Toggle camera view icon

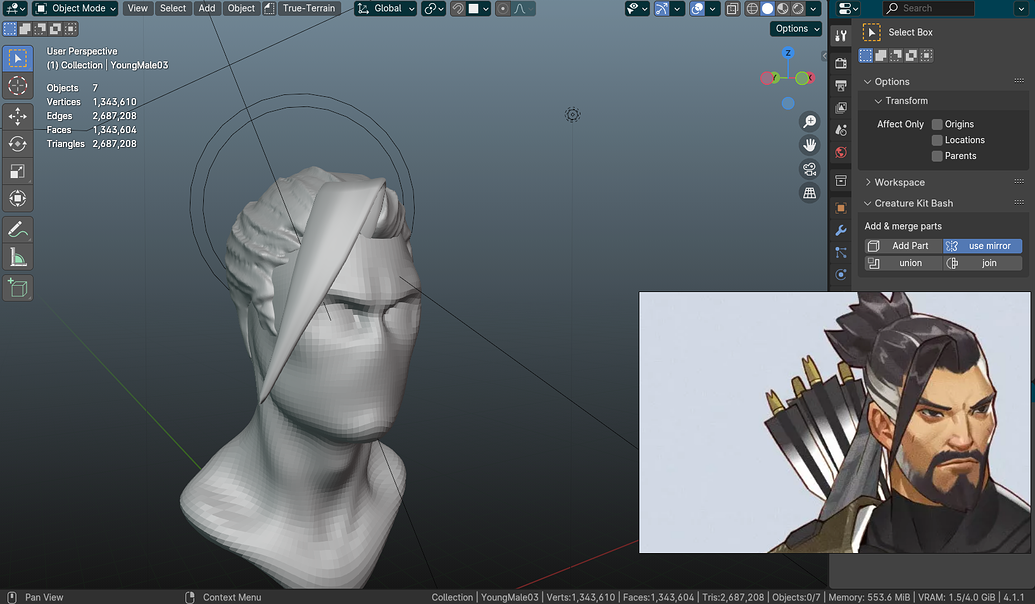pos(809,169)
